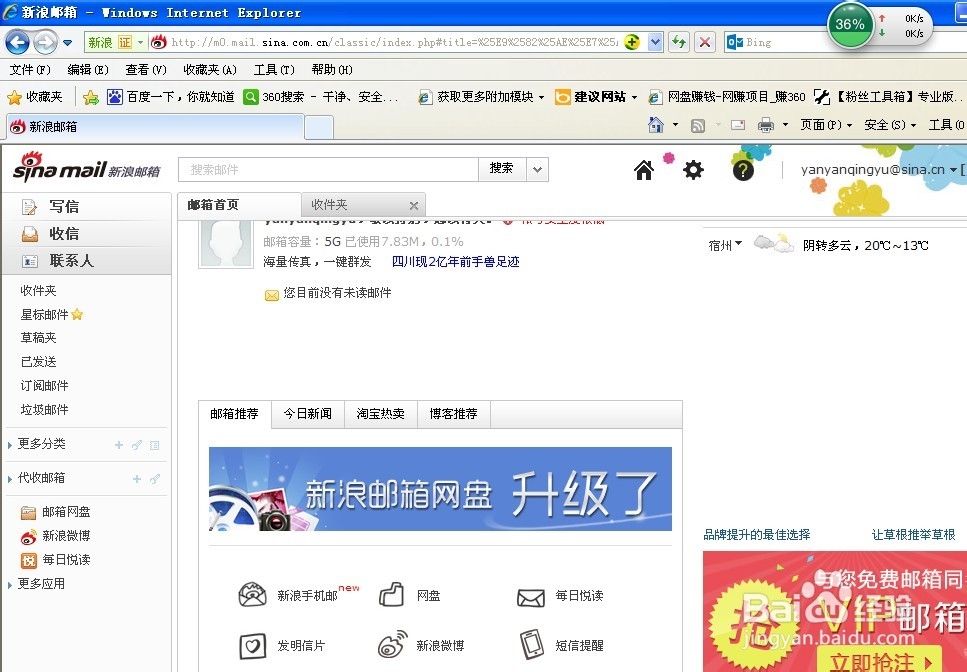Click the stop loading X icon
The height and width of the screenshot is (672, 967).
click(705, 42)
